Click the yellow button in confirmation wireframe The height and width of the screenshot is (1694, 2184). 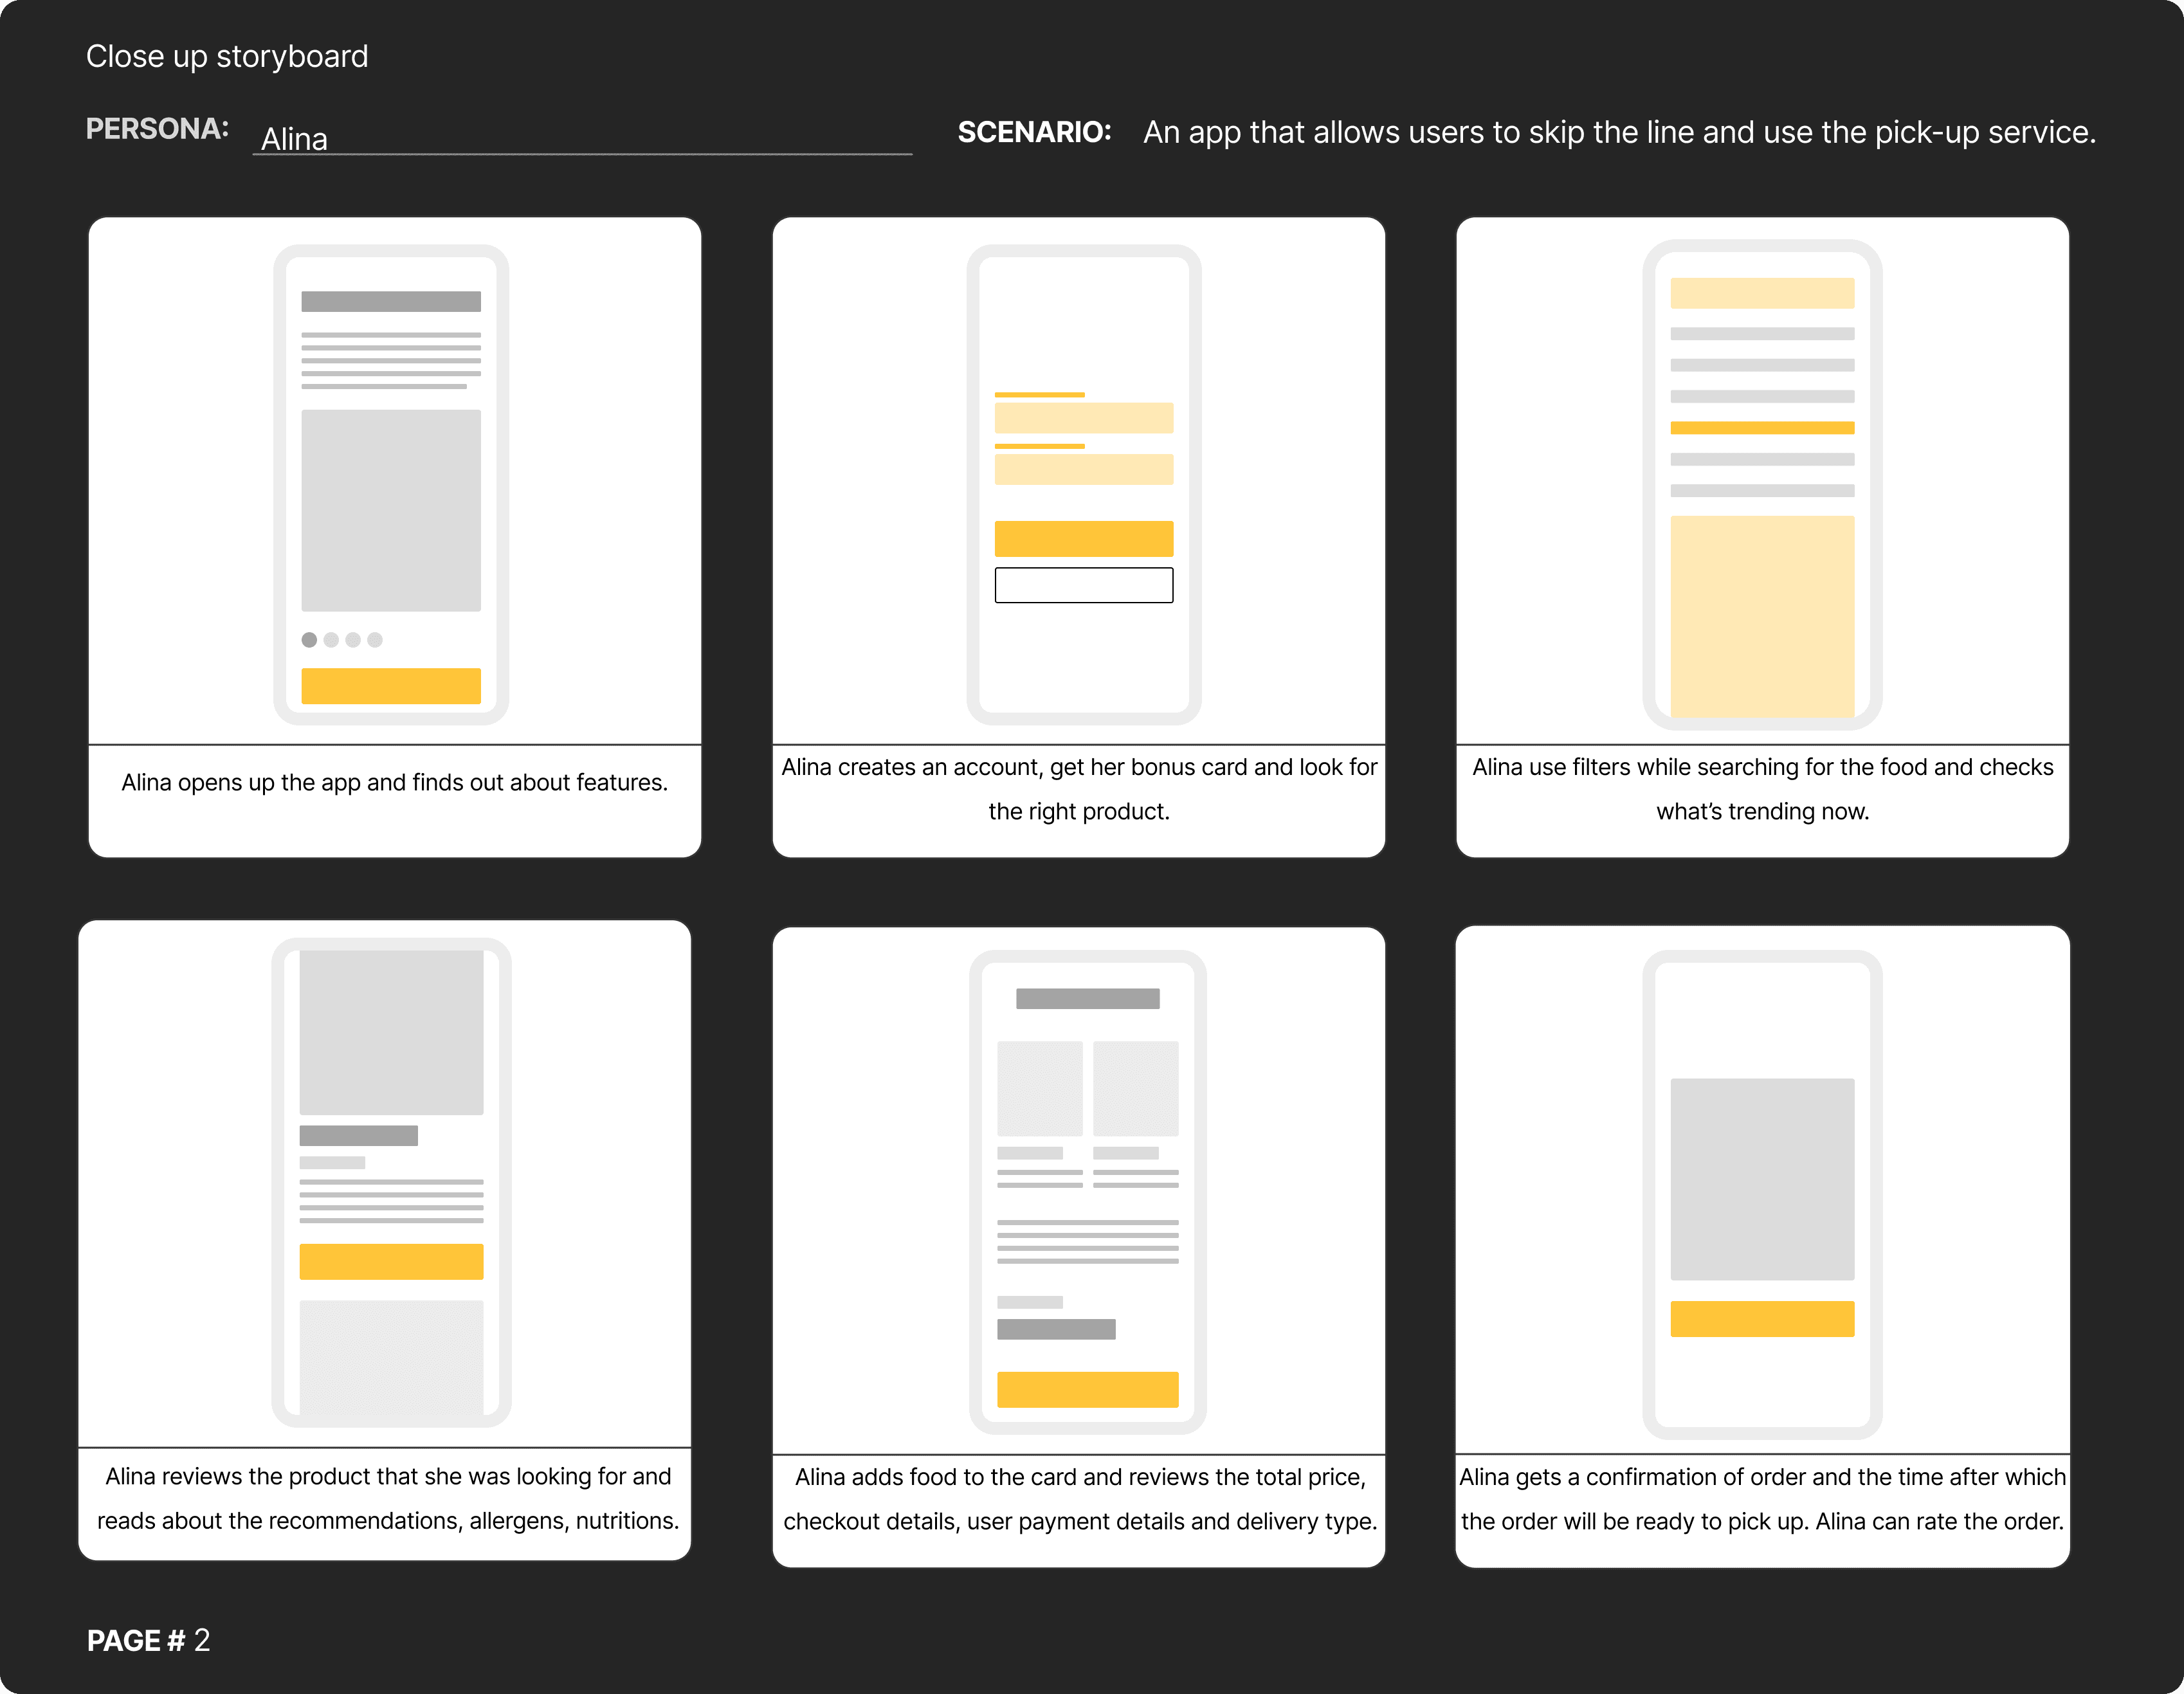[1762, 1319]
